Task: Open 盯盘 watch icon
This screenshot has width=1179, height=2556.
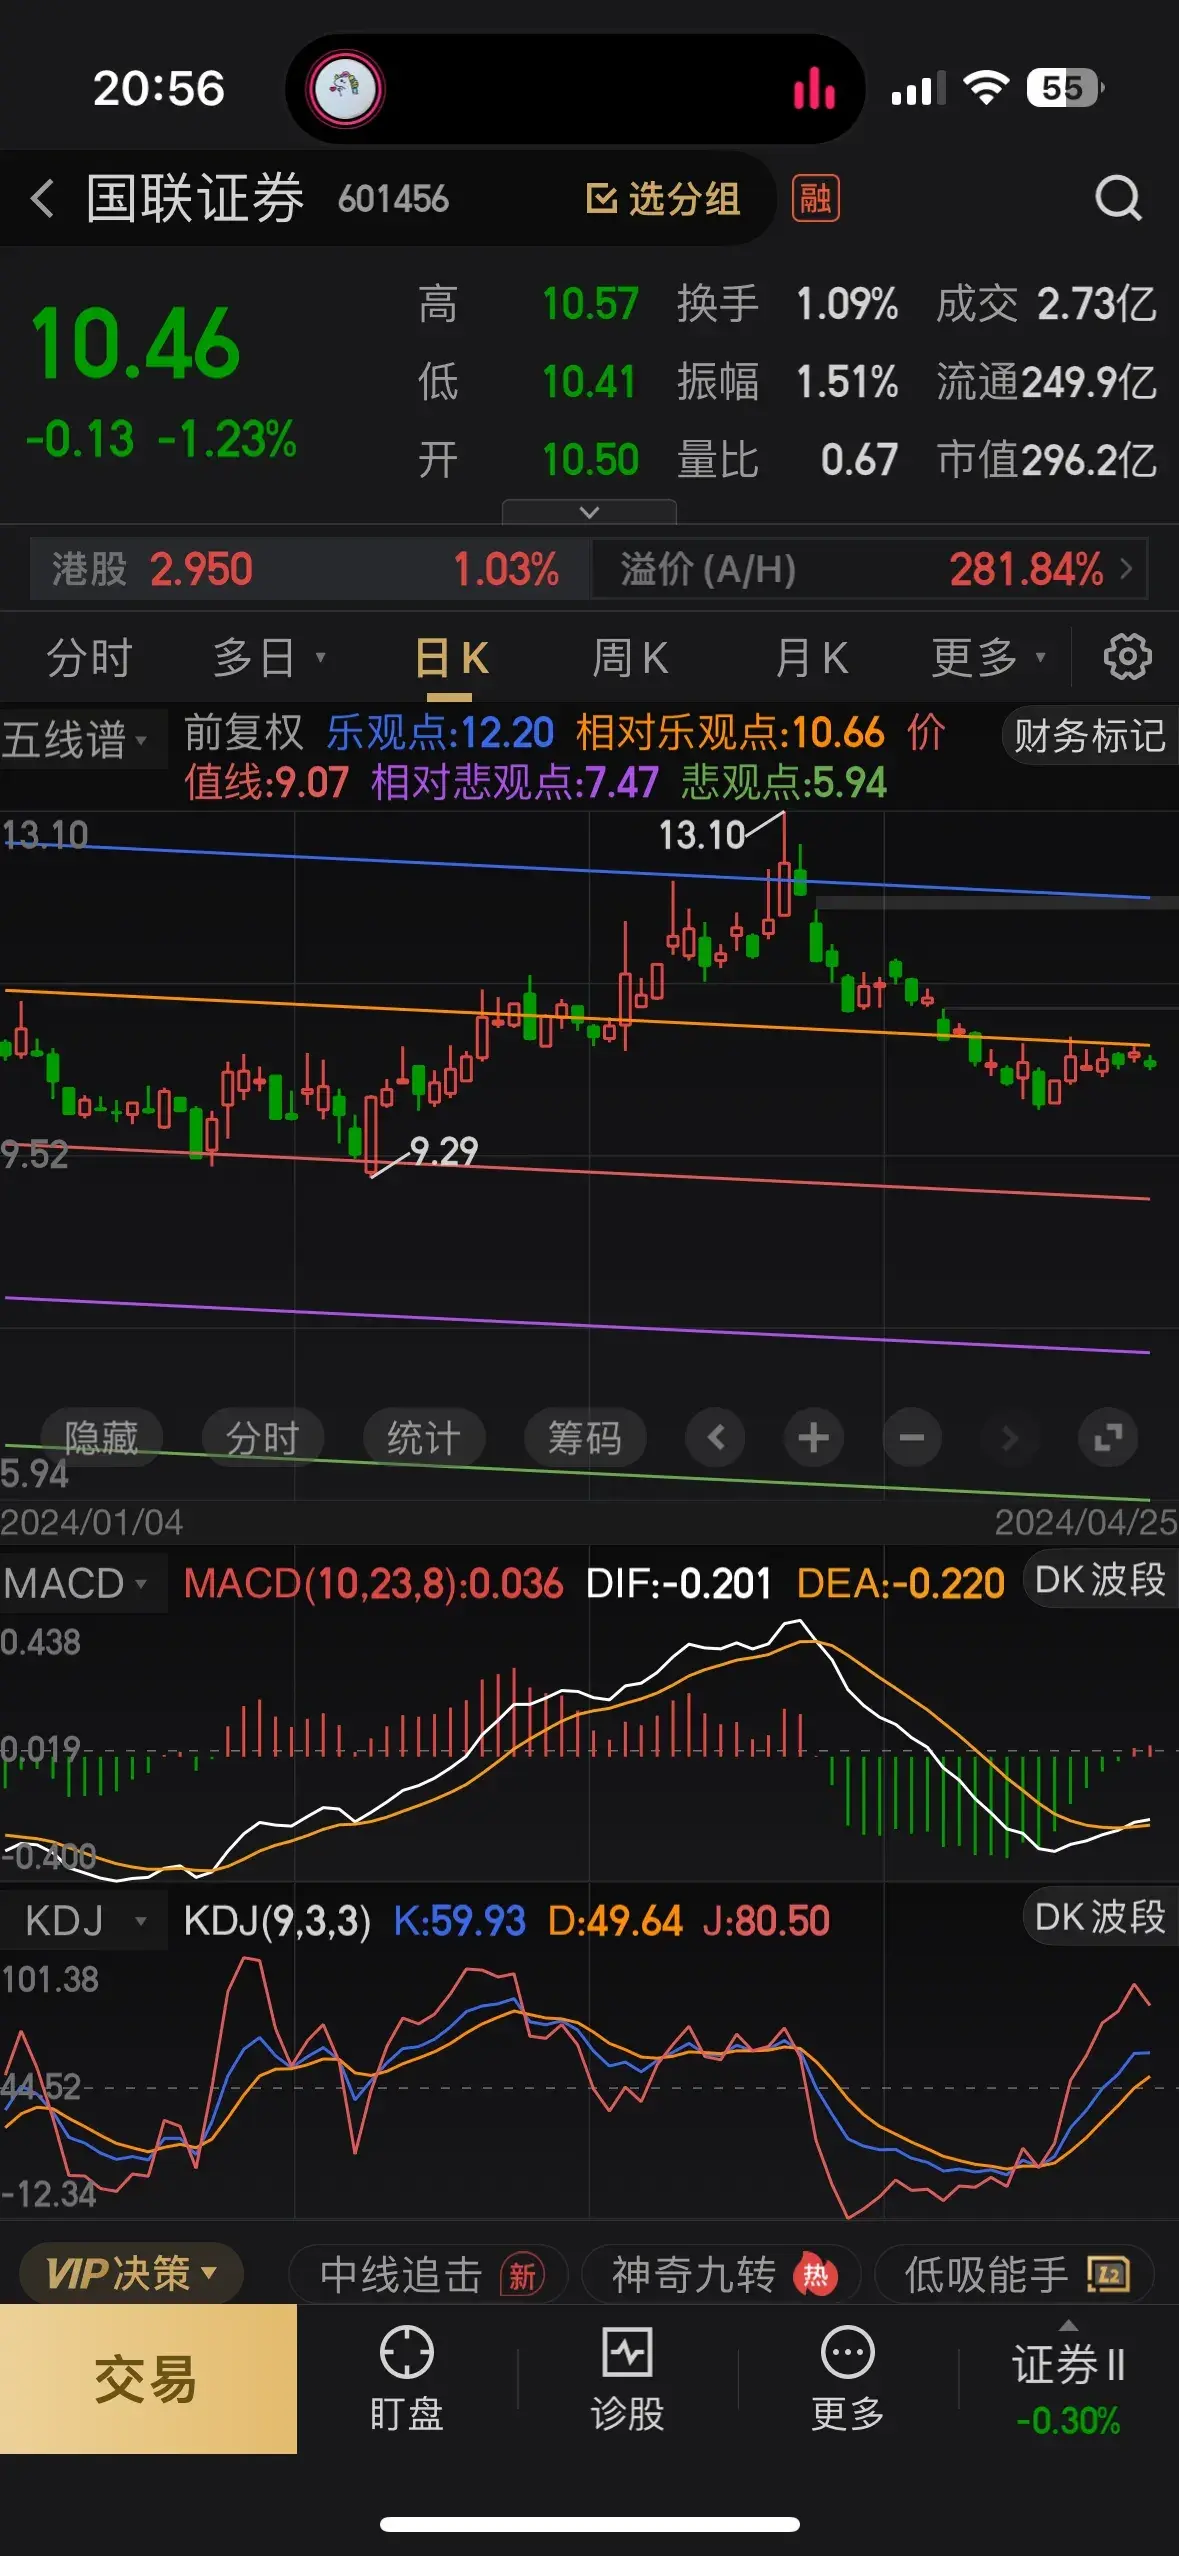Action: pyautogui.click(x=407, y=2379)
